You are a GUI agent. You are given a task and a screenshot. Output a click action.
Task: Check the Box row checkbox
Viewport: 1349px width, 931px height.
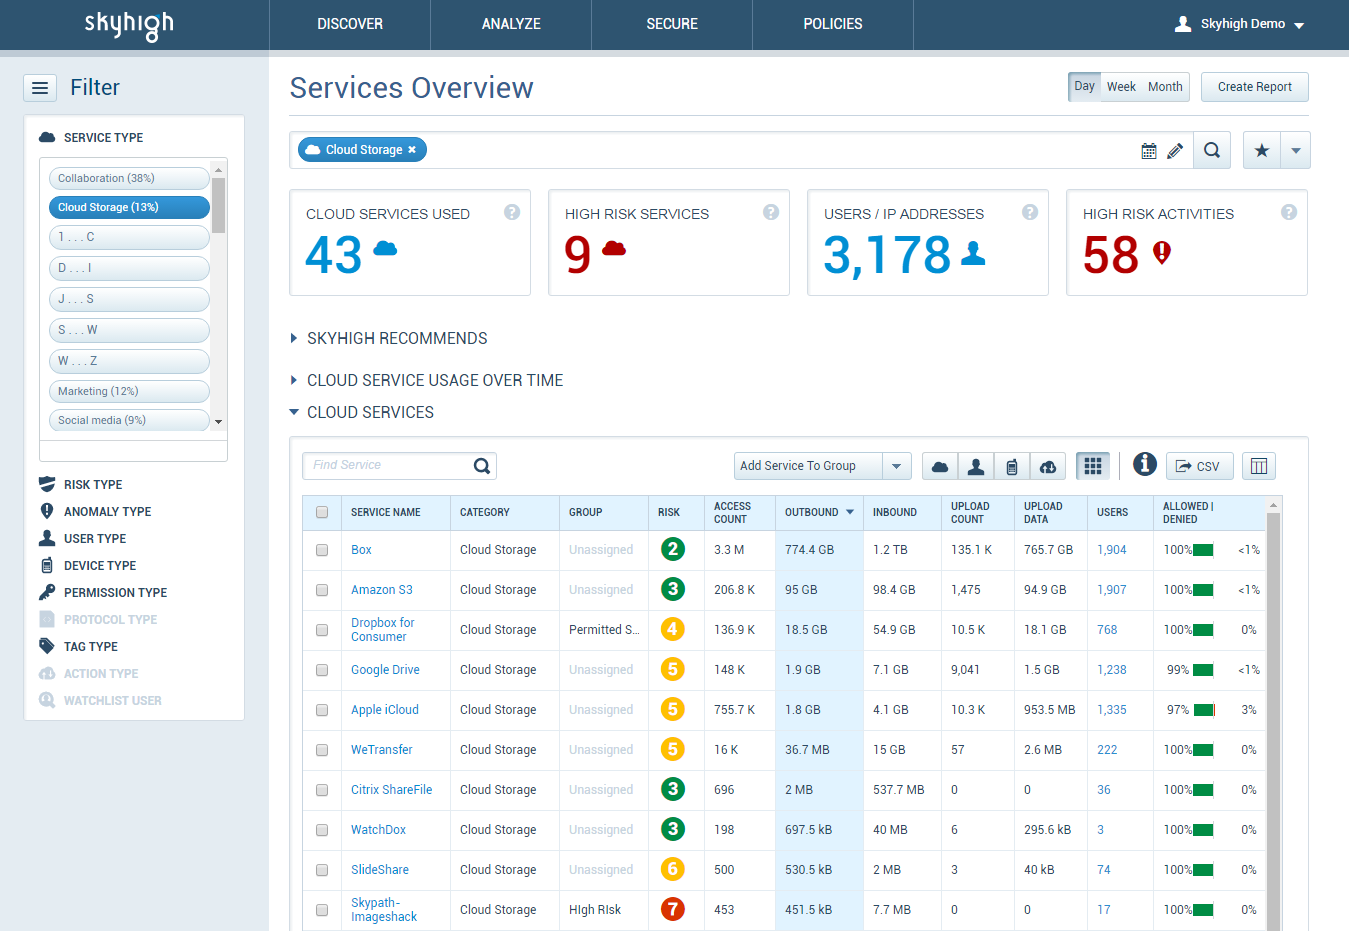pyautogui.click(x=322, y=550)
